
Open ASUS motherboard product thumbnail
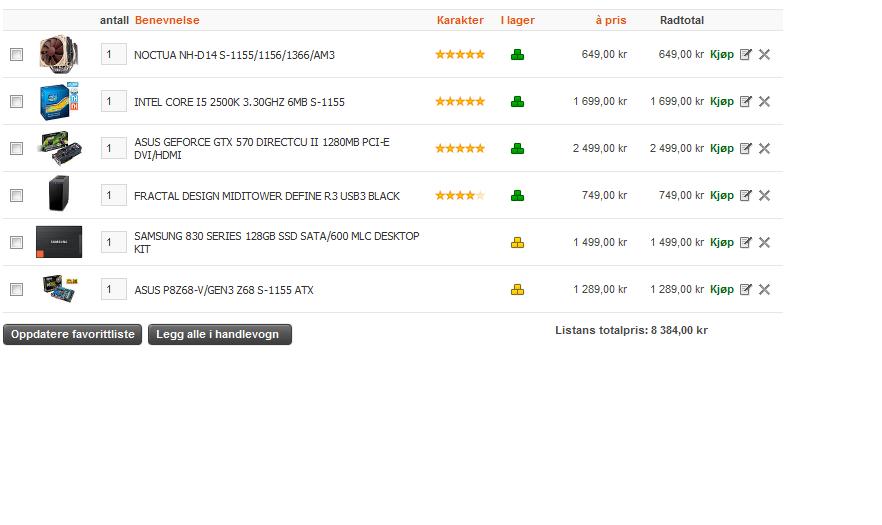60,288
